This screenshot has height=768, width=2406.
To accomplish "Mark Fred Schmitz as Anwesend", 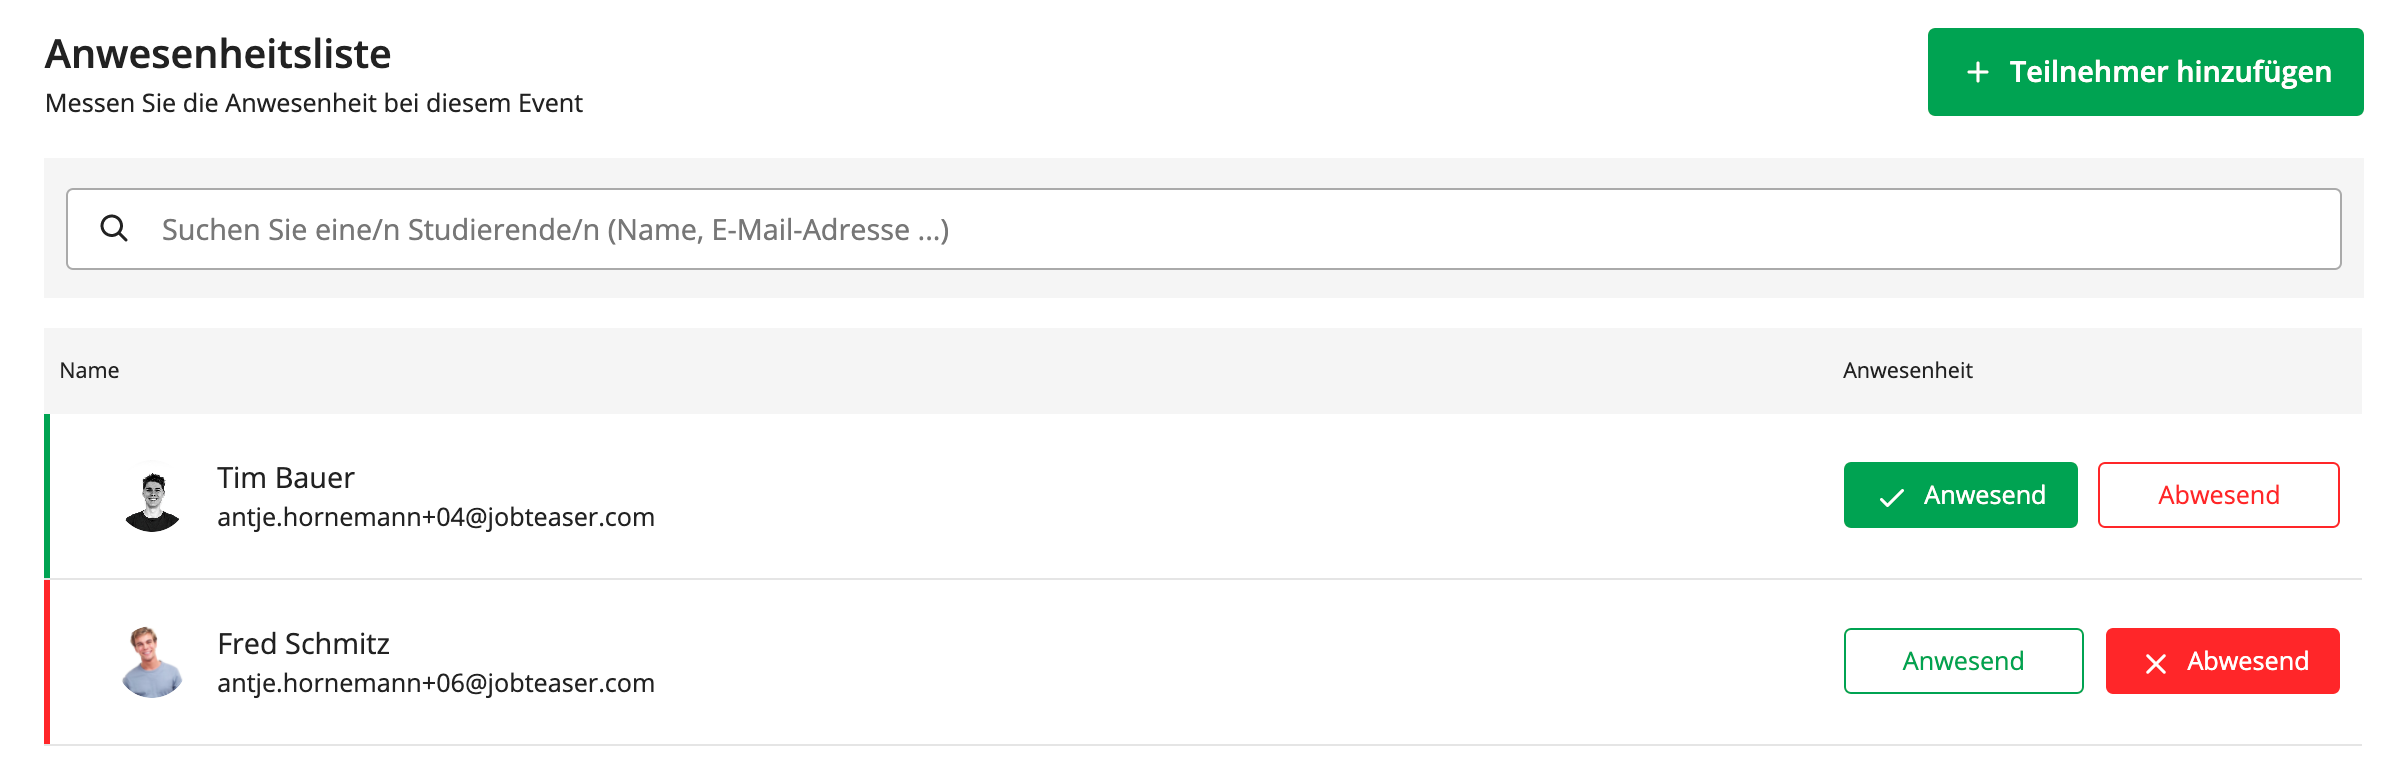I will [1963, 661].
